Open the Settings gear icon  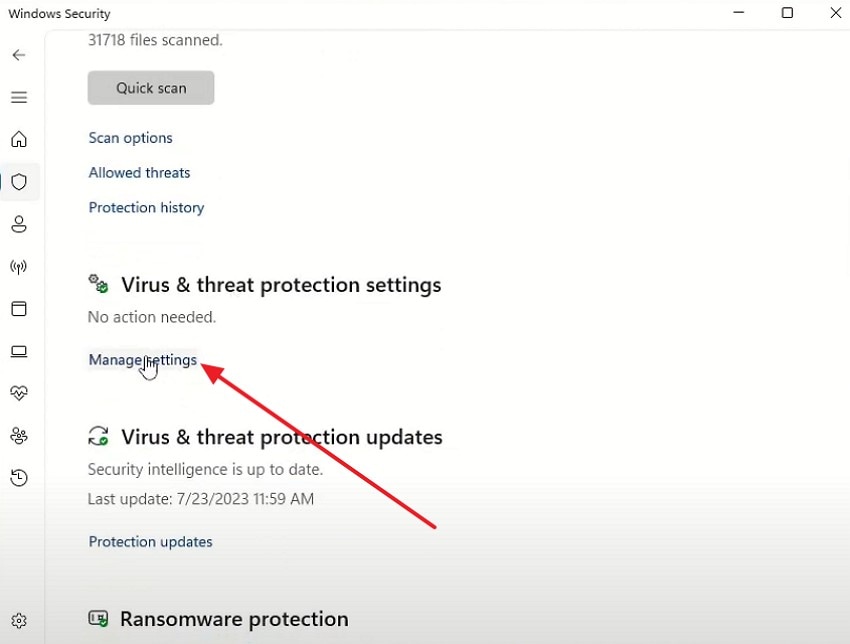(19, 621)
